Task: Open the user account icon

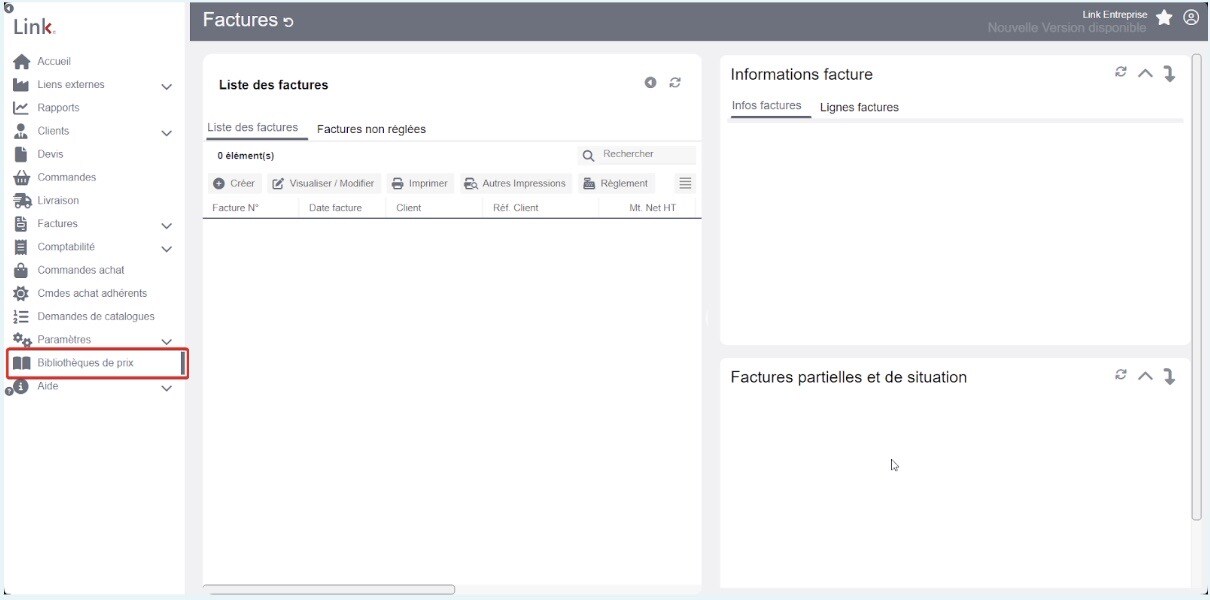Action: tap(1191, 18)
